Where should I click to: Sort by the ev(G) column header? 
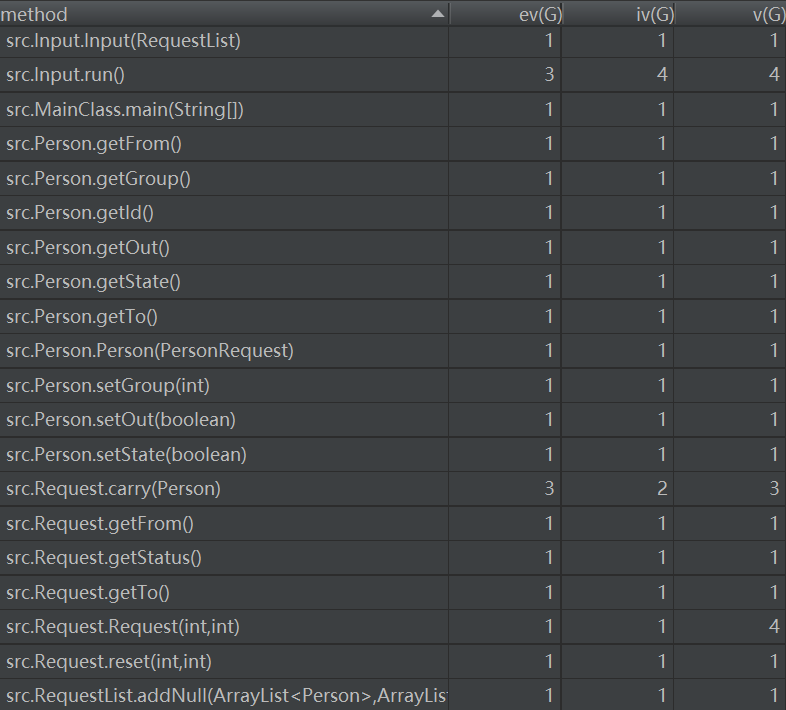click(x=505, y=14)
